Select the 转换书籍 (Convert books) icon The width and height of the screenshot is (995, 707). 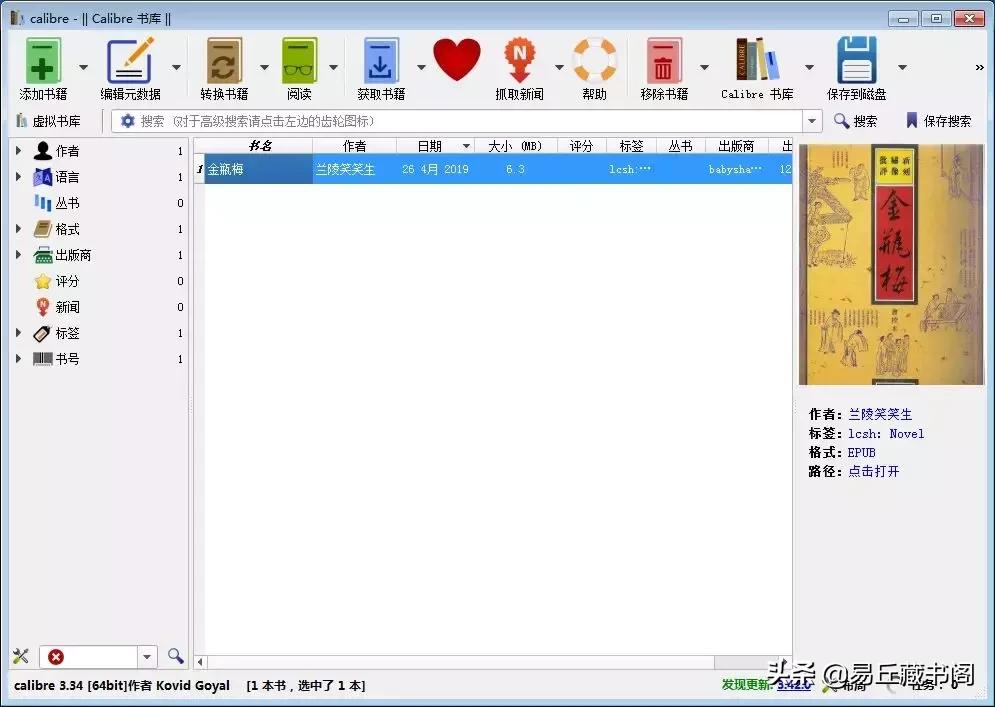pyautogui.click(x=224, y=62)
